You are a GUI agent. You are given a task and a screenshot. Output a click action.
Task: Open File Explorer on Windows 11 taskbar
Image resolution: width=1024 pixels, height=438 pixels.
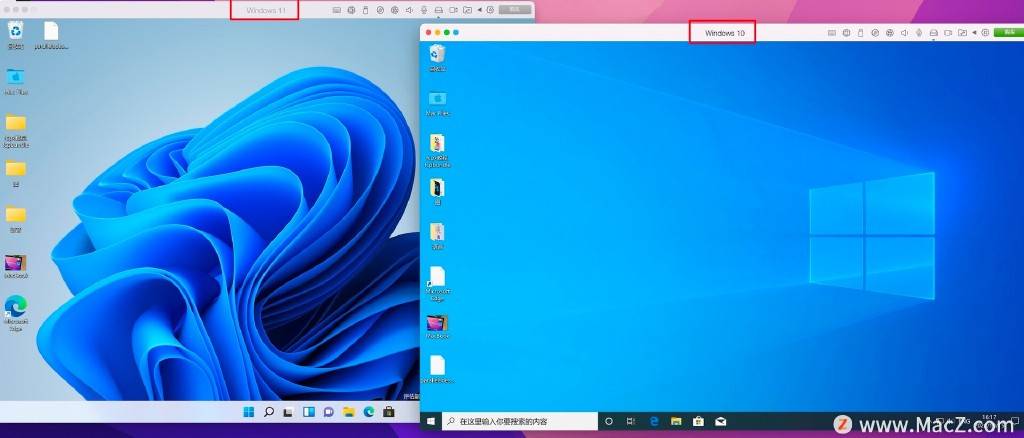[349, 412]
